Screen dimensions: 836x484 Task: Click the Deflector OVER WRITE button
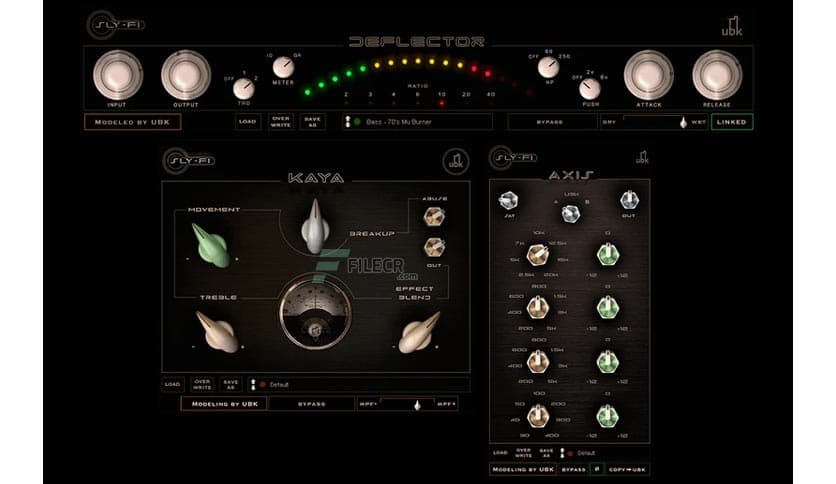(x=280, y=122)
